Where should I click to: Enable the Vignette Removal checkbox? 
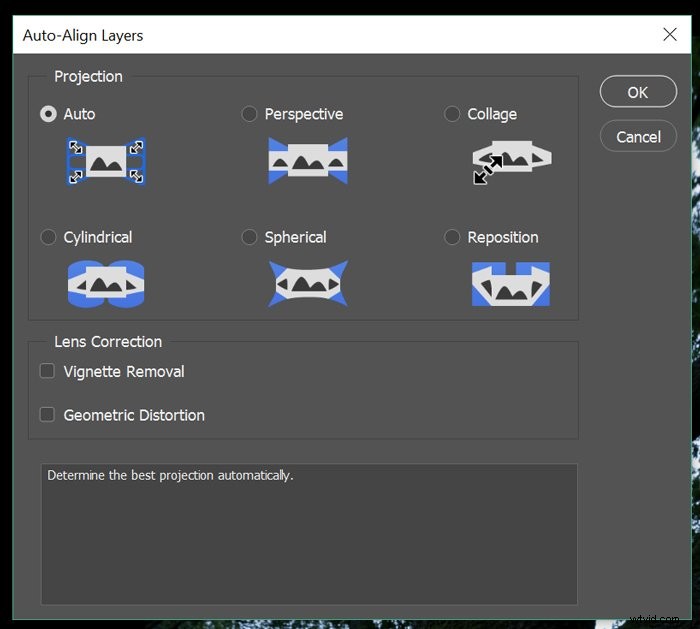click(x=47, y=371)
